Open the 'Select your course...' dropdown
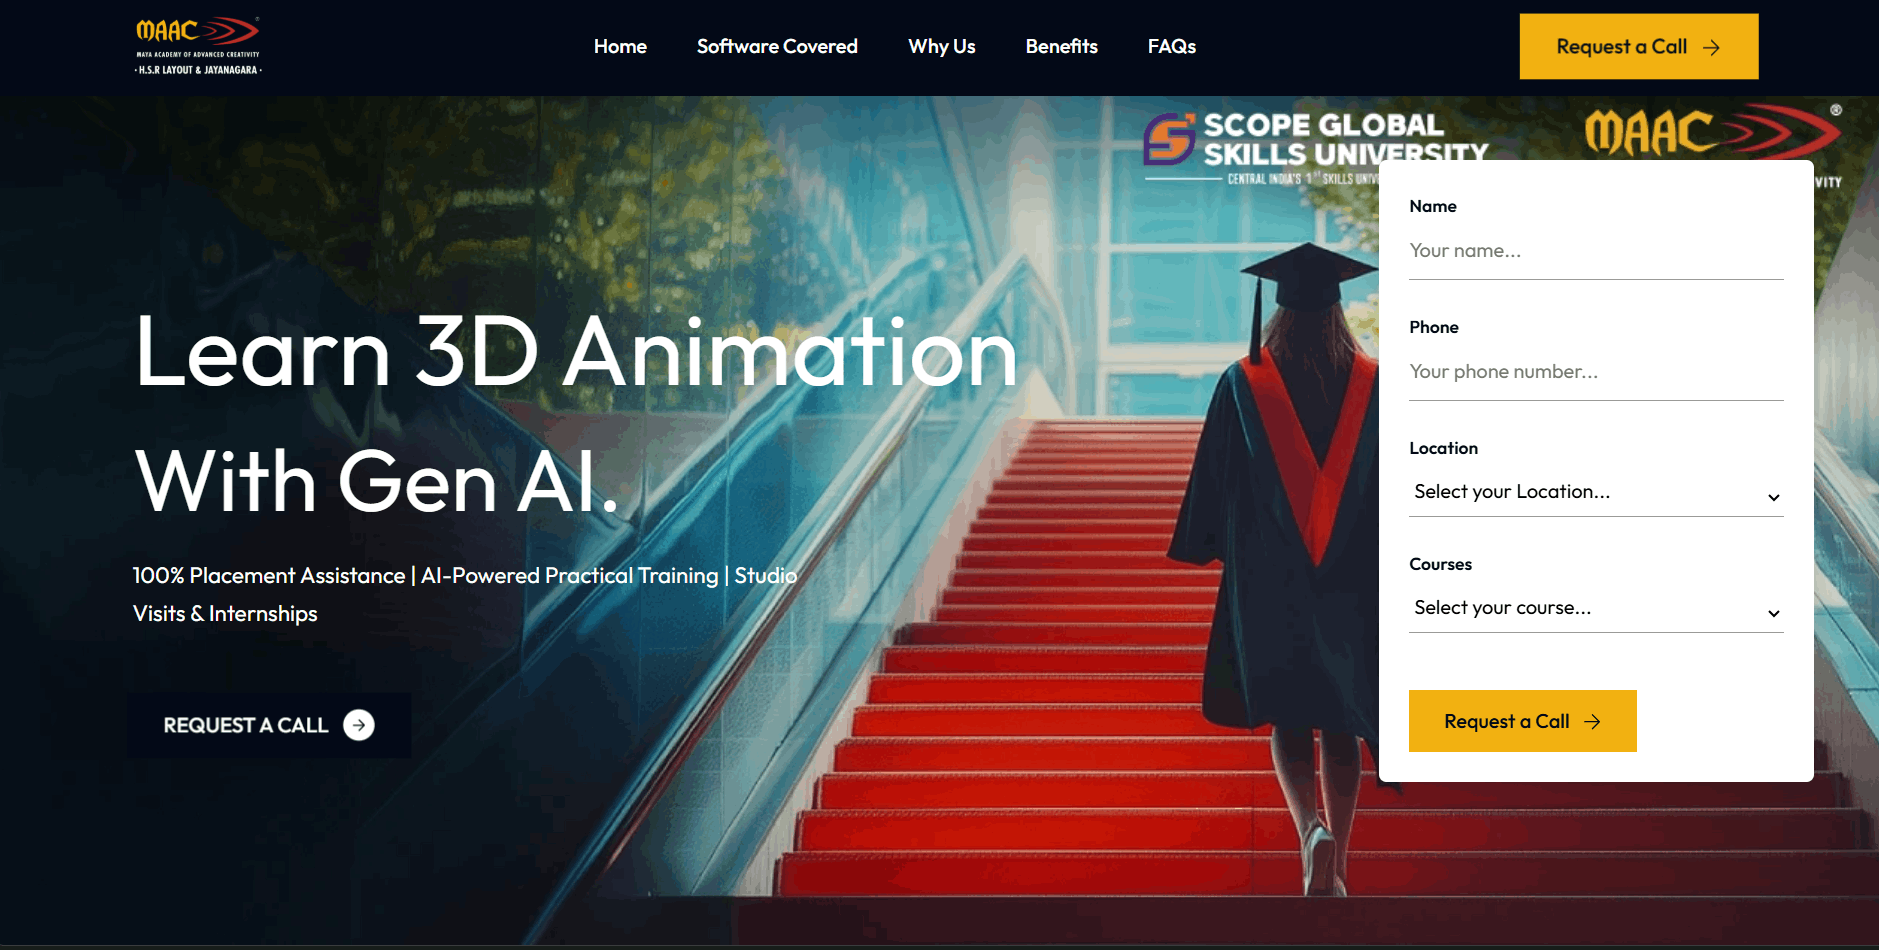The height and width of the screenshot is (950, 1879). pos(1580,608)
